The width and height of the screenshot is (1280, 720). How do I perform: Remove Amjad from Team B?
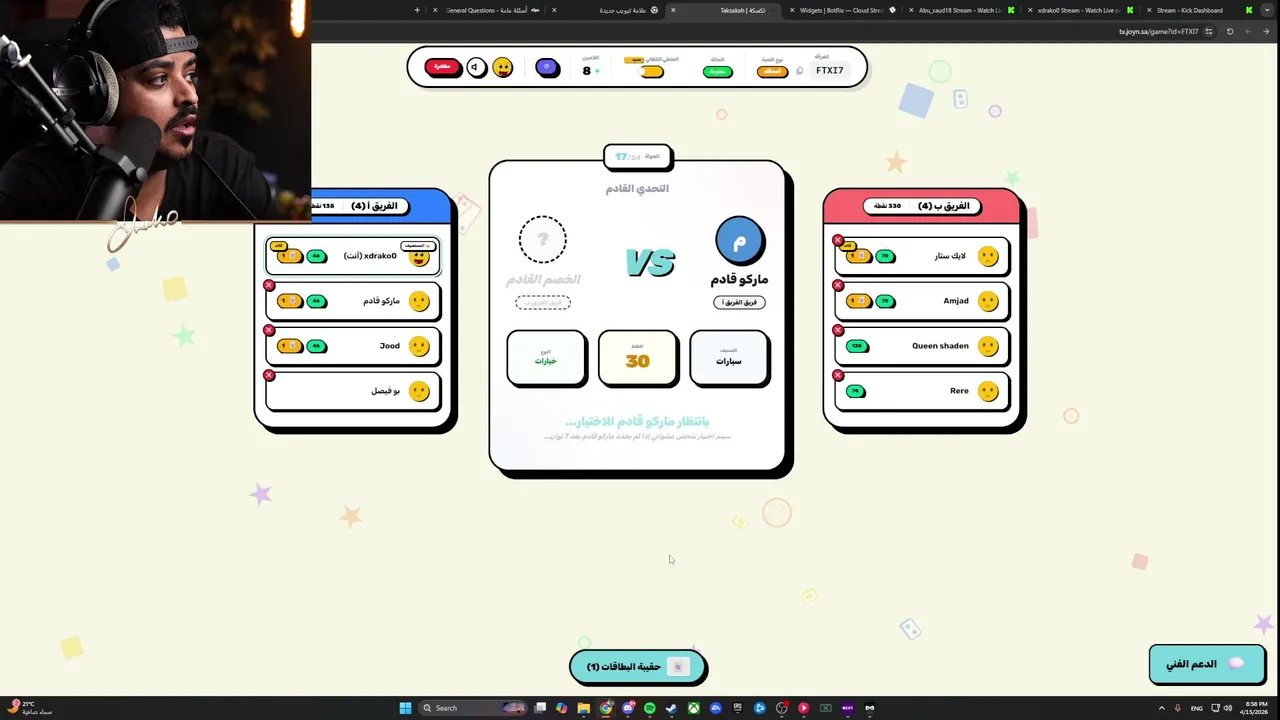tap(838, 286)
